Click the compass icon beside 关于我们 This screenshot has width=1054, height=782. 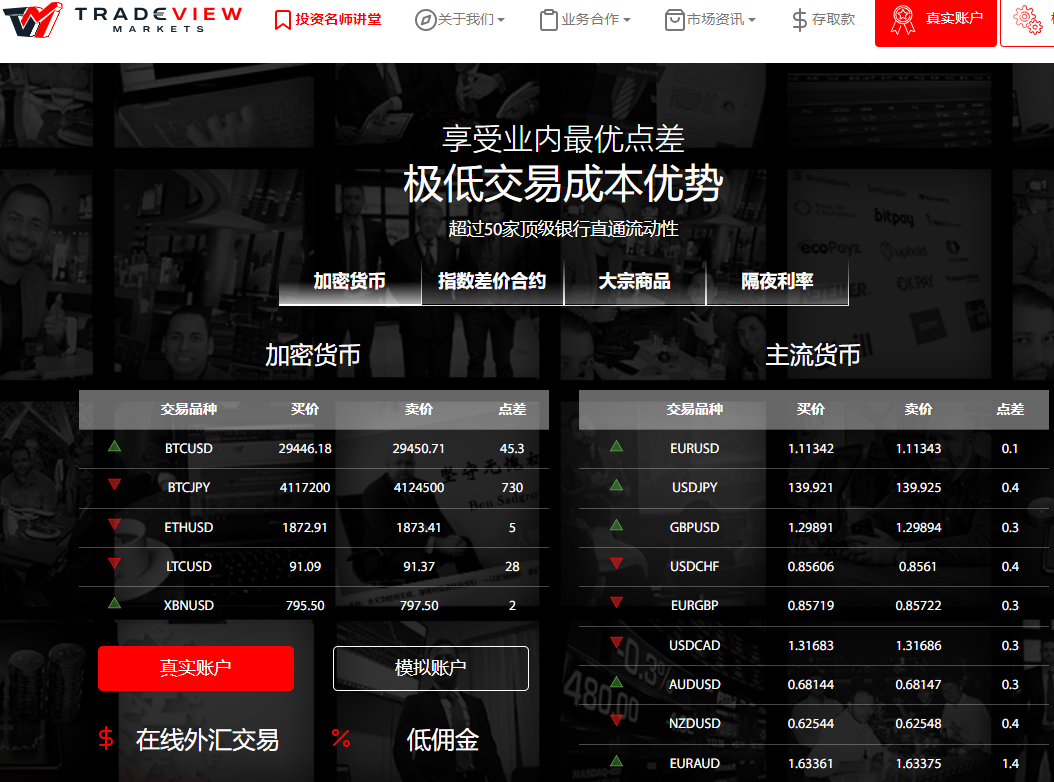(425, 20)
